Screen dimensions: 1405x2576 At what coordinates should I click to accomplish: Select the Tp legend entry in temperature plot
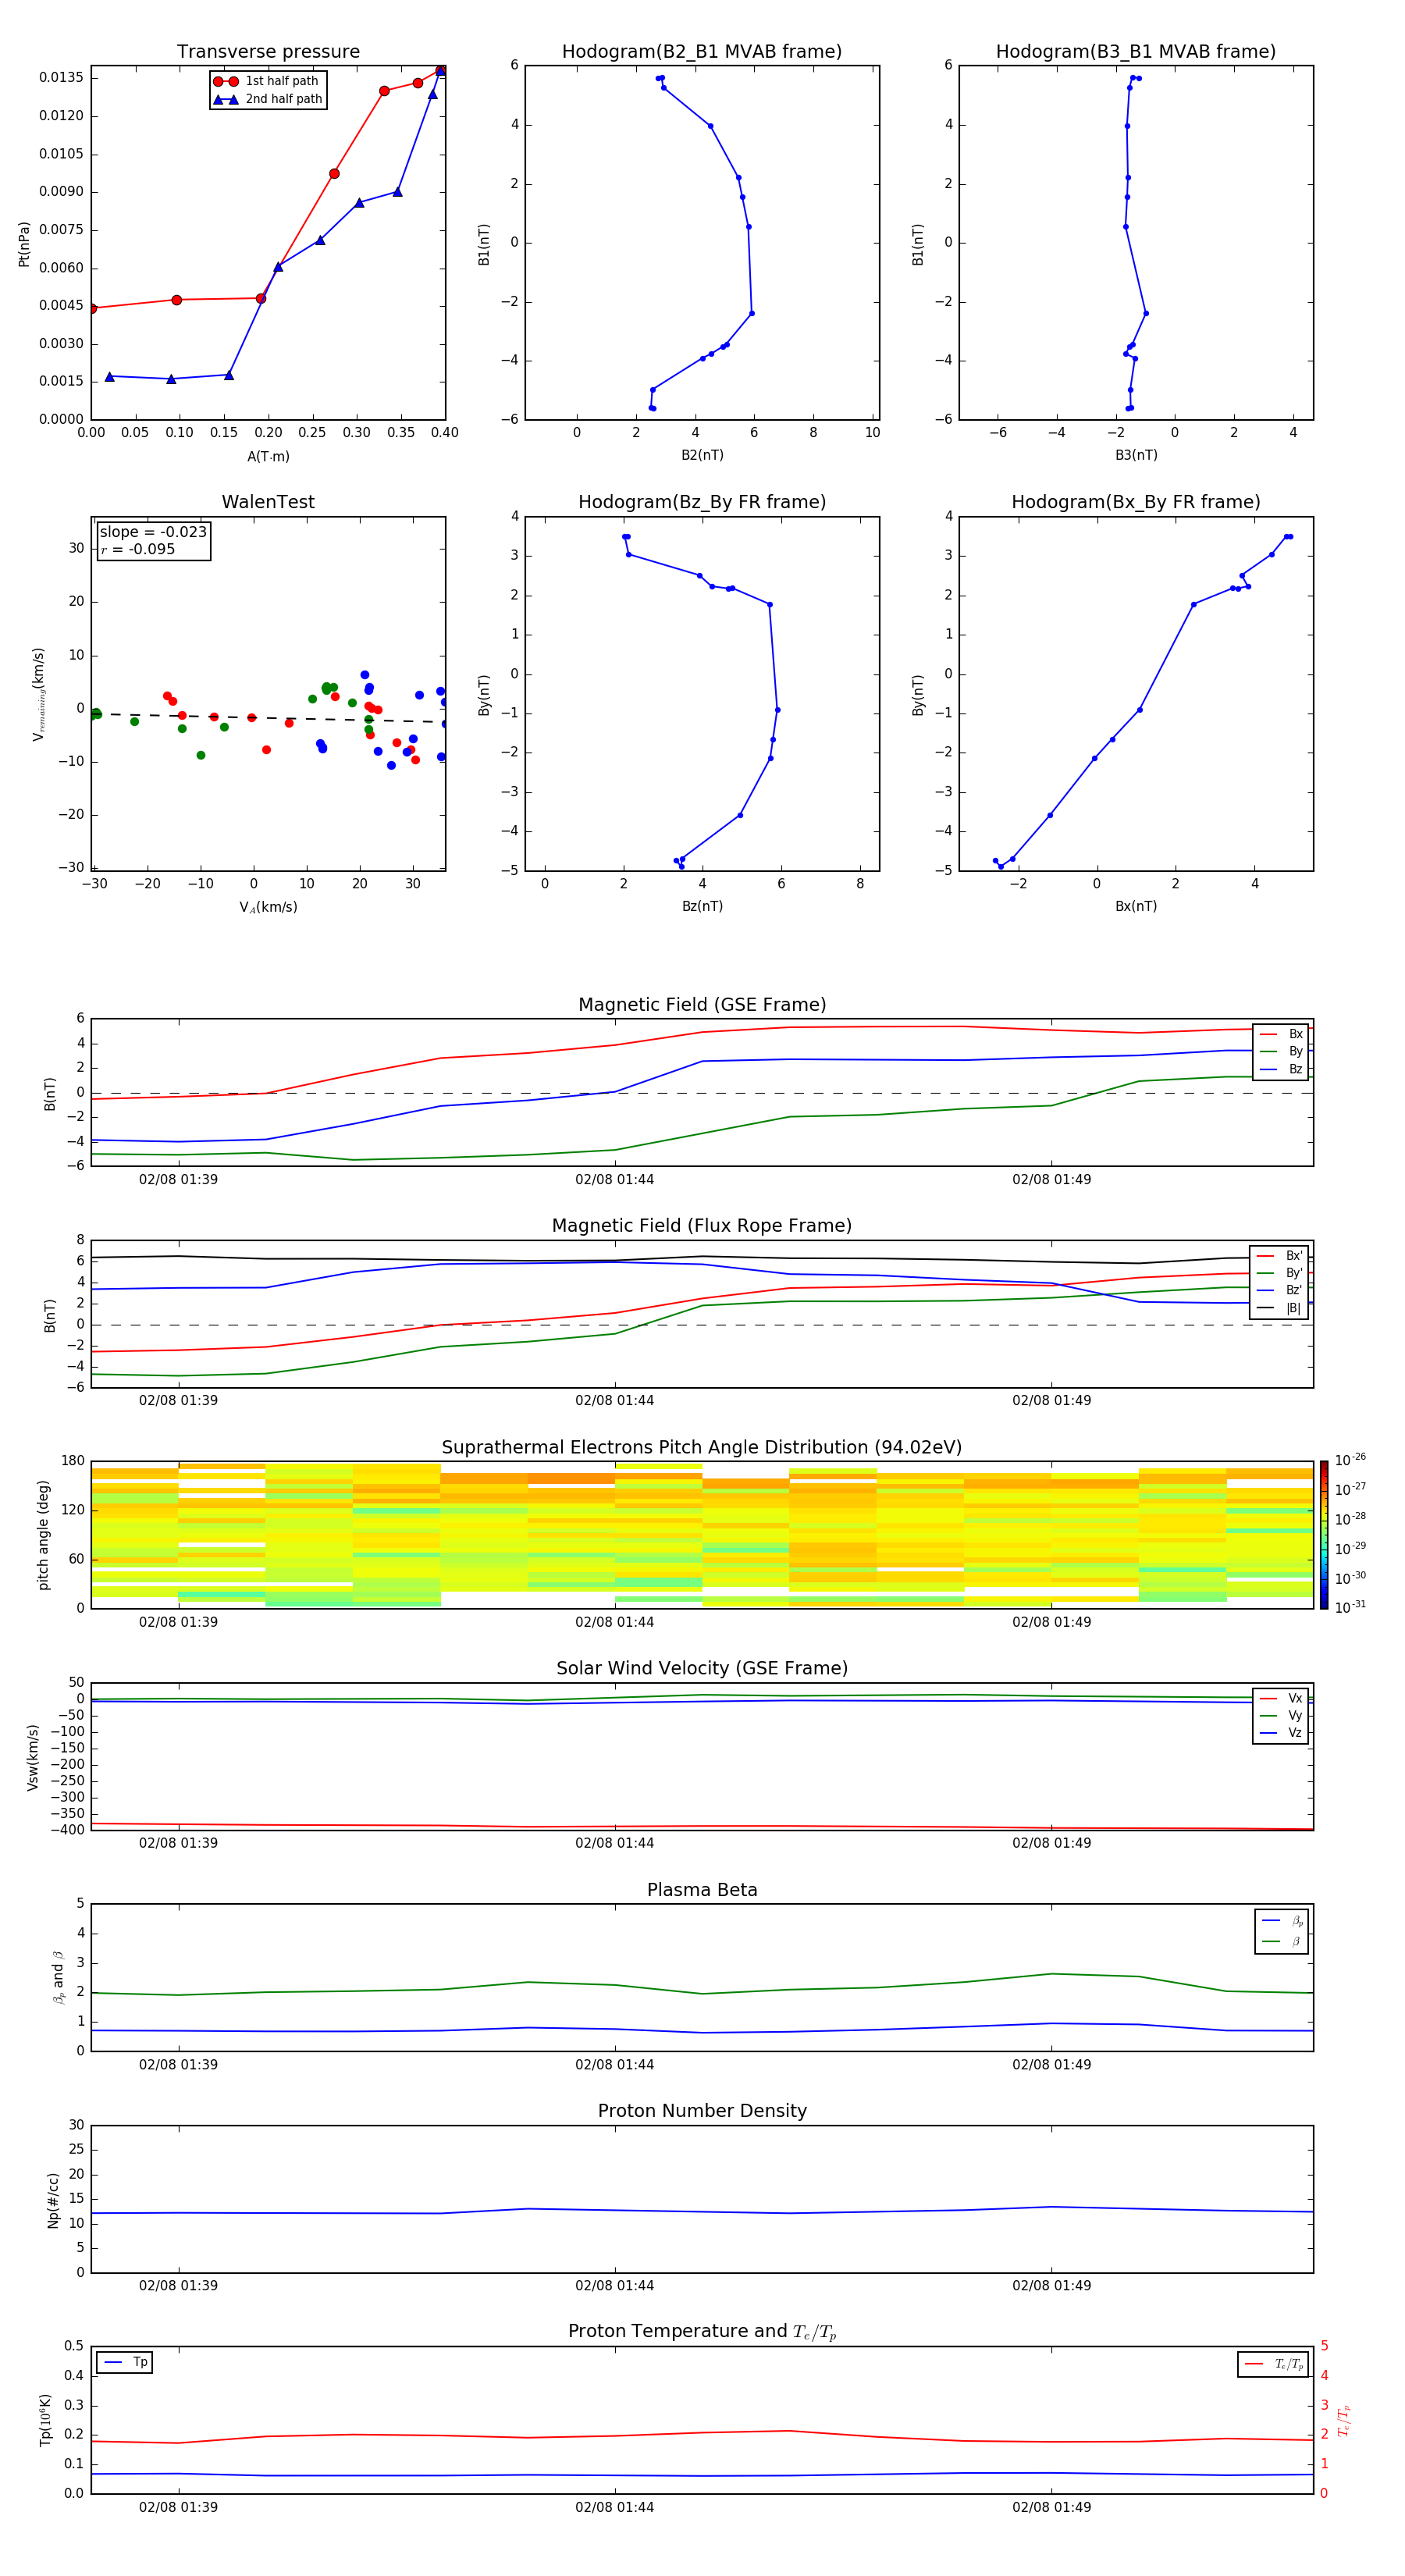click(x=125, y=2362)
